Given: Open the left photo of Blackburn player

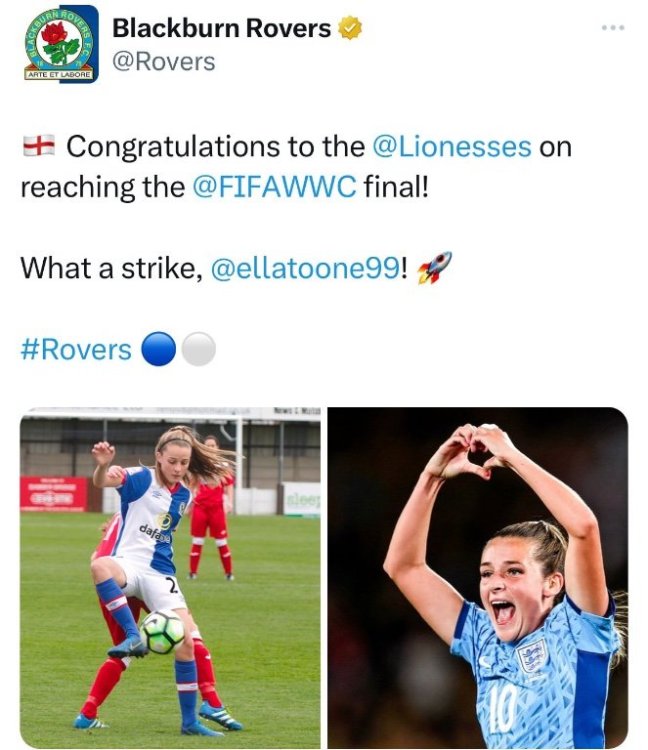Looking at the screenshot, I should (170, 577).
